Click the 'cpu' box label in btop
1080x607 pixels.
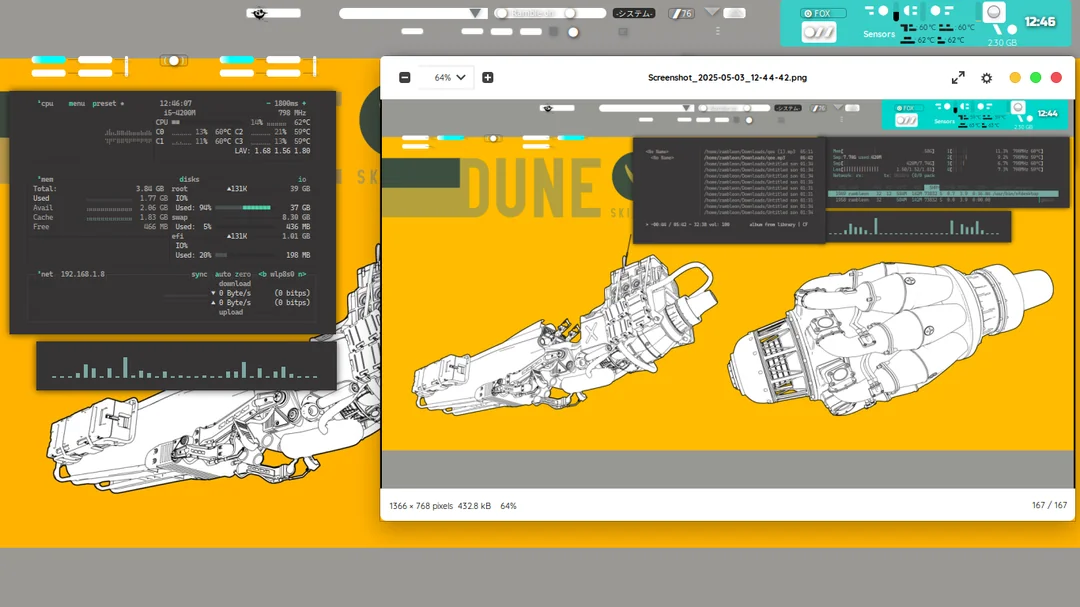coord(47,103)
